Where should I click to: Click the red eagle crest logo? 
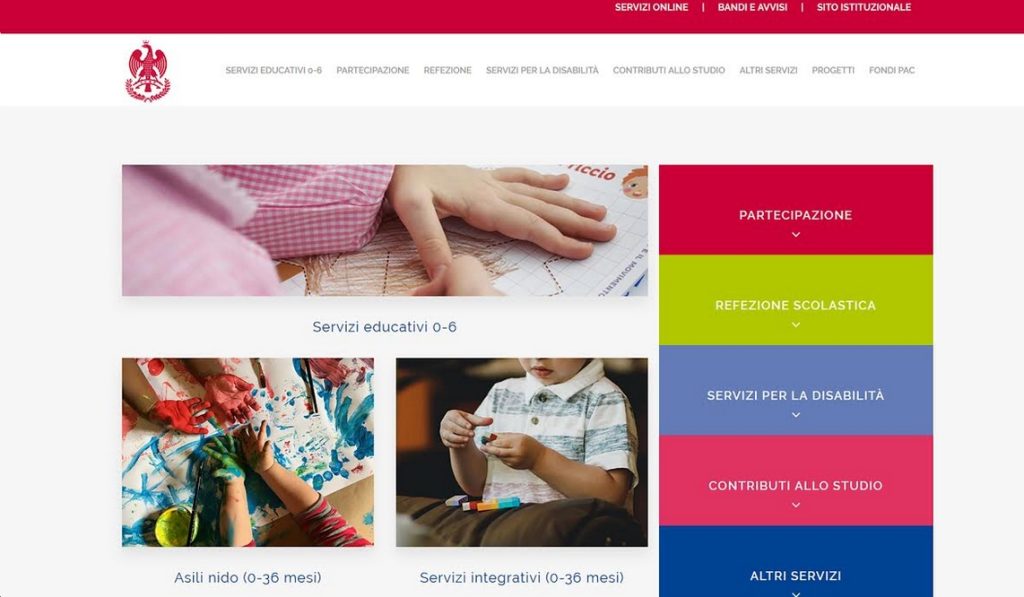148,71
